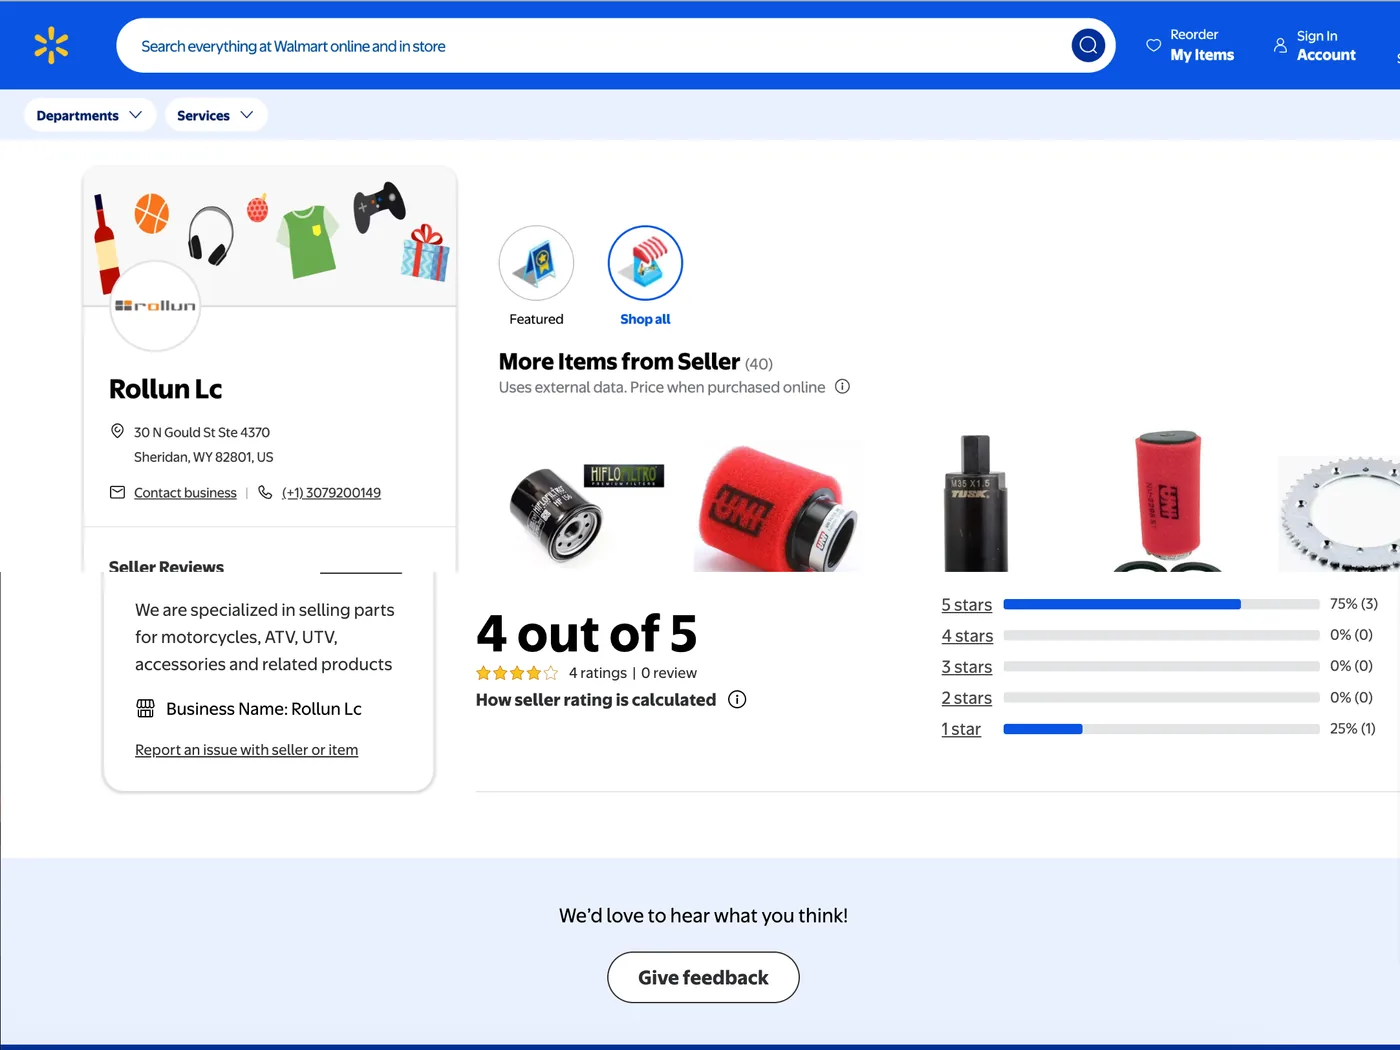Screen dimensions: 1400x1050
Task: Open the red UNI pod air filter thumbnail
Action: click(778, 508)
